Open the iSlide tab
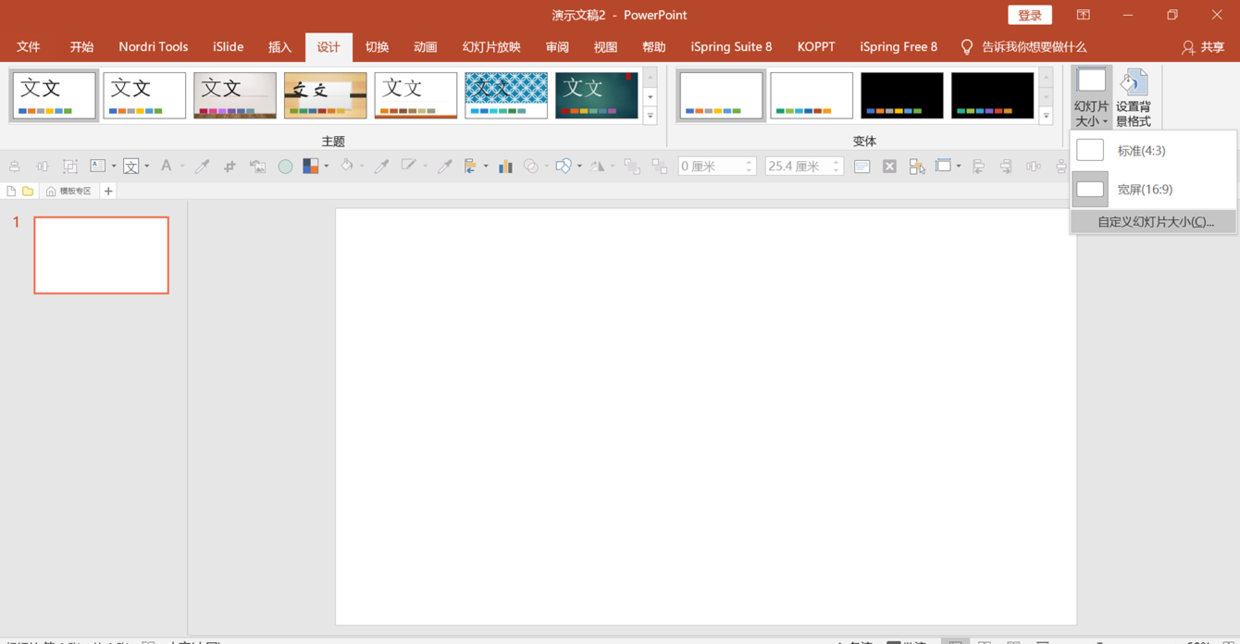1240x644 pixels. tap(228, 47)
